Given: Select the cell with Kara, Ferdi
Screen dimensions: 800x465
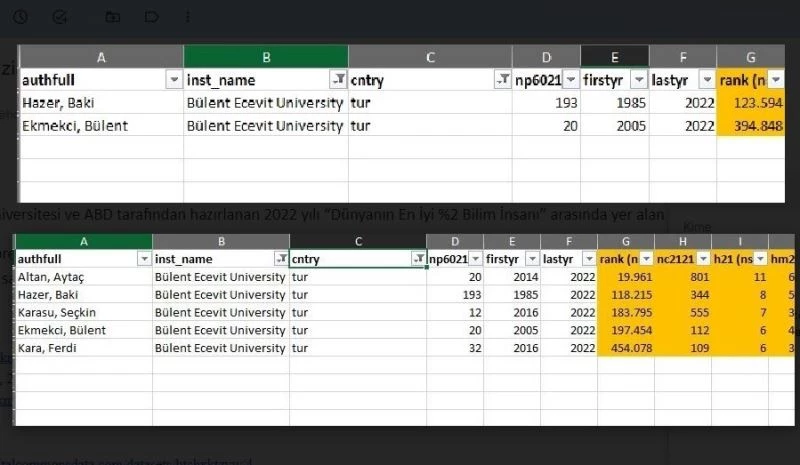Looking at the screenshot, I should pyautogui.click(x=84, y=348).
